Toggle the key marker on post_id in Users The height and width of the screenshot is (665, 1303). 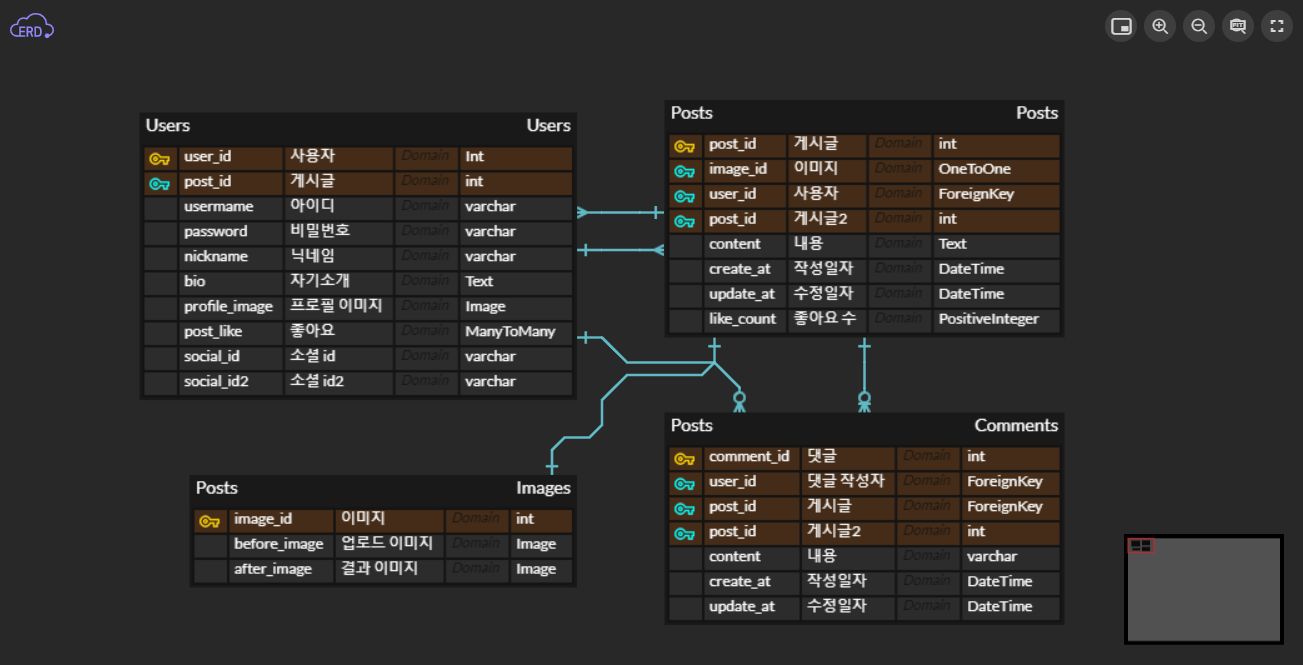tap(160, 182)
